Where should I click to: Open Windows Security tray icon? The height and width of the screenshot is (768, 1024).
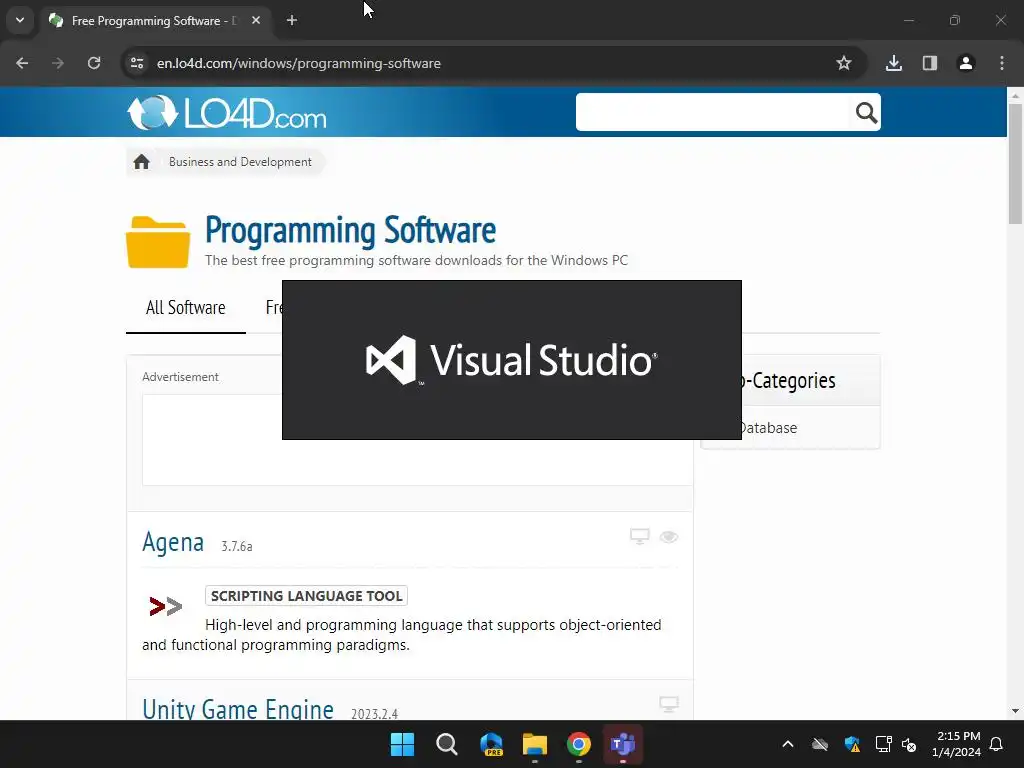[852, 744]
